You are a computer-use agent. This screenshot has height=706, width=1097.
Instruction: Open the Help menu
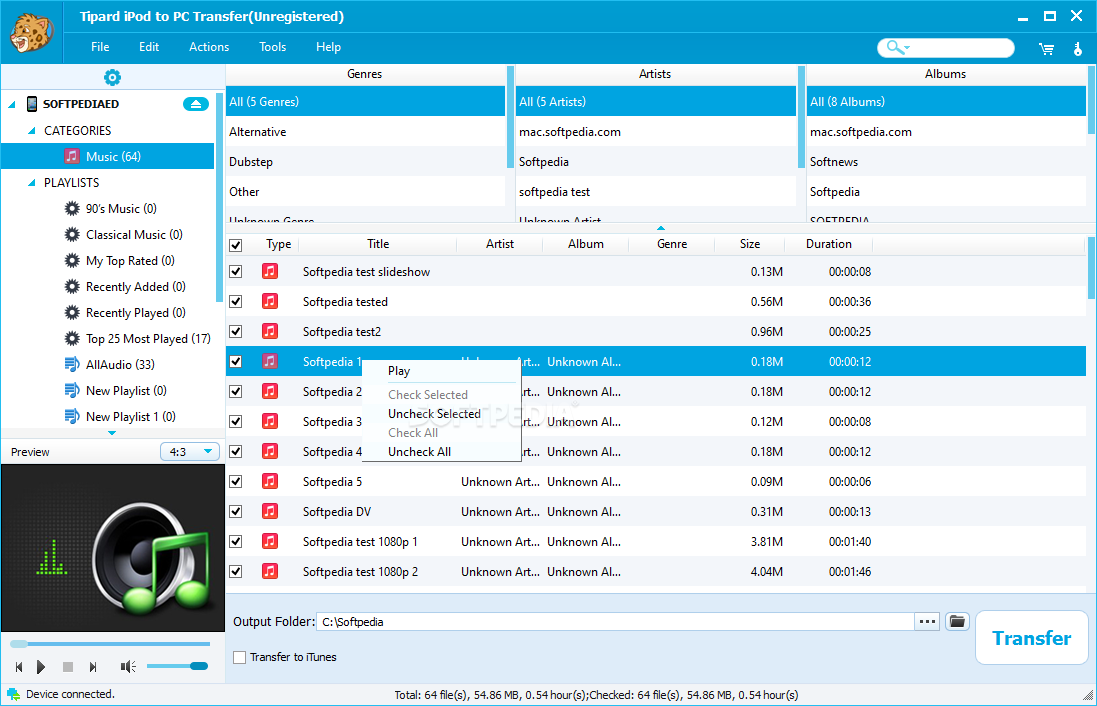pyautogui.click(x=328, y=47)
